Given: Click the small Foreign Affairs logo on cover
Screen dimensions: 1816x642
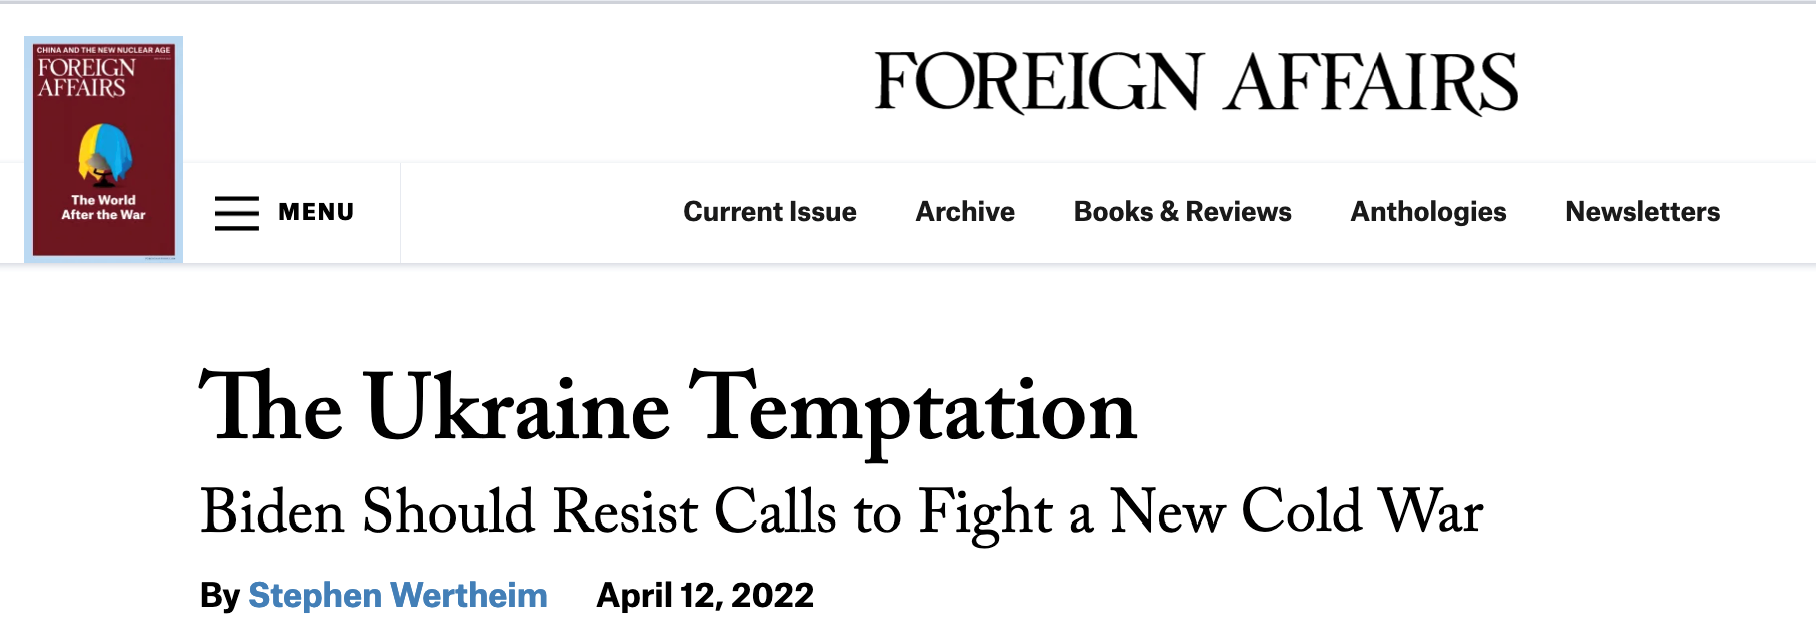Looking at the screenshot, I should [x=86, y=78].
